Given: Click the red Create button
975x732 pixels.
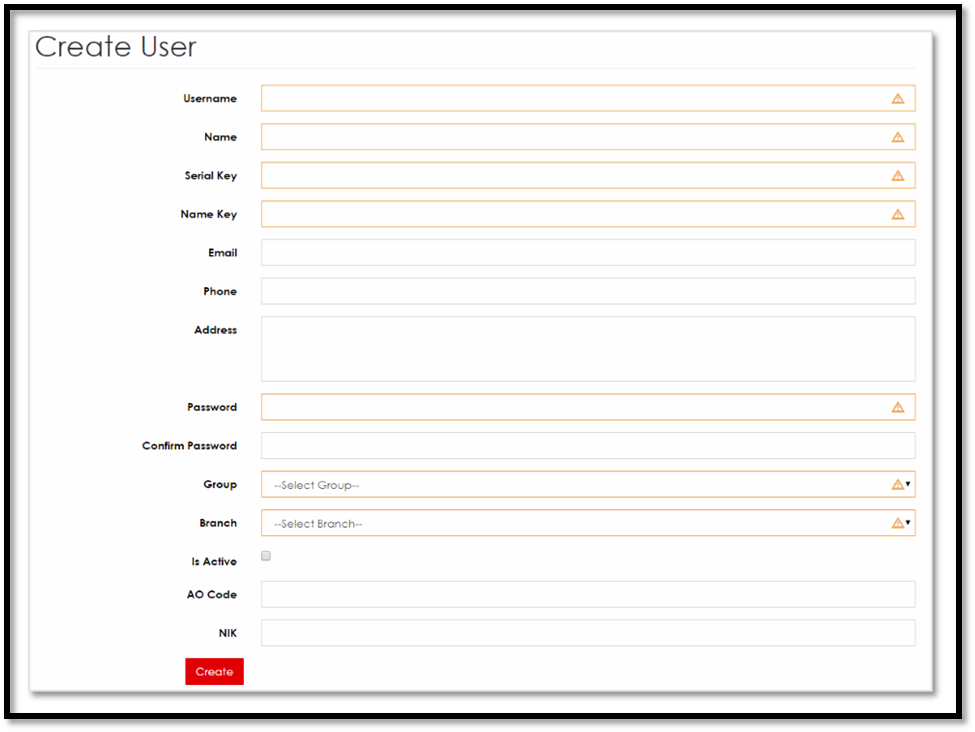Looking at the screenshot, I should (x=215, y=672).
